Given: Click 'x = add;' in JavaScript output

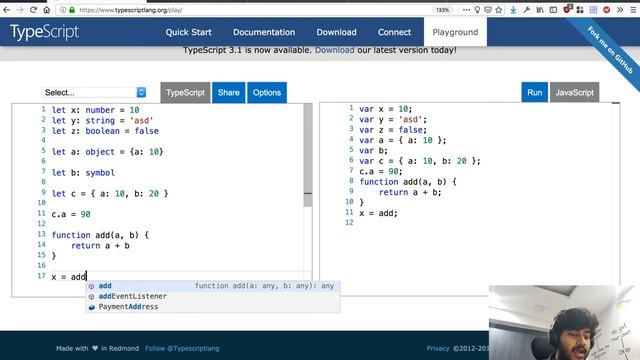Looking at the screenshot, I should pyautogui.click(x=378, y=213).
